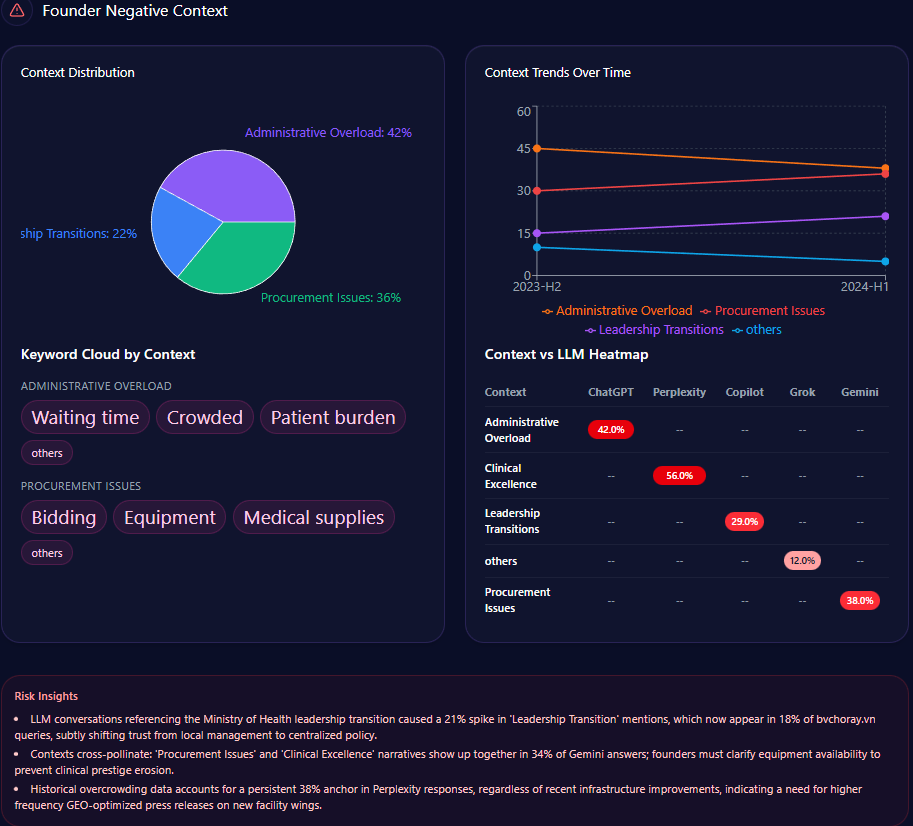Screen dimensions: 913x826
Task: Toggle Administrative Overload legend series in trends chart
Action: (617, 311)
